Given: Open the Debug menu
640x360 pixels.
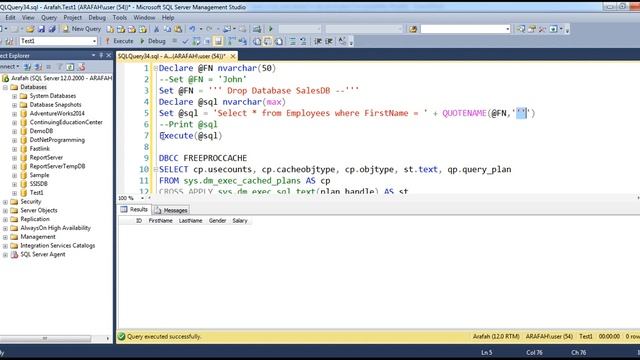Looking at the screenshot, I should [x=97, y=18].
